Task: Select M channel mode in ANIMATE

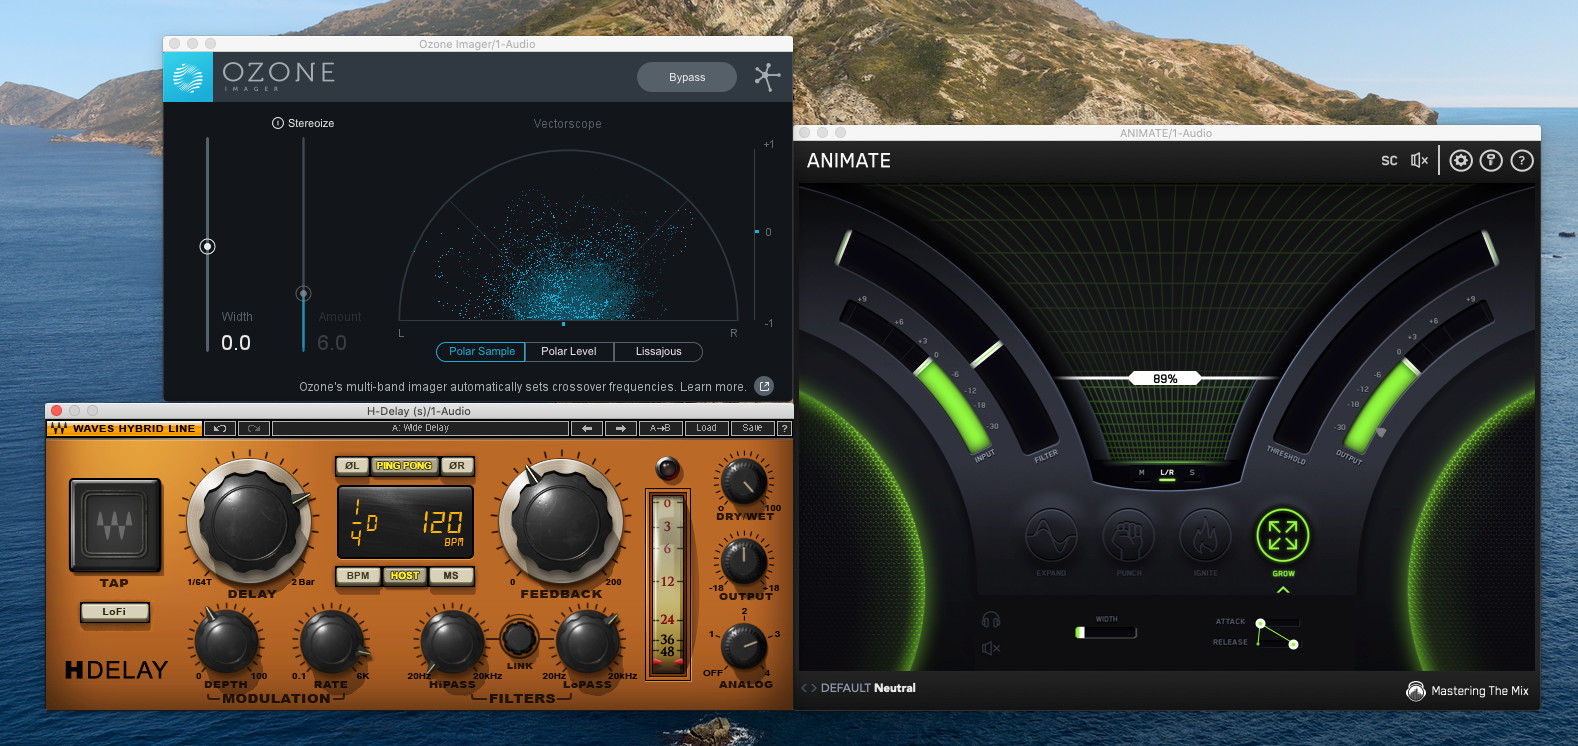Action: pyautogui.click(x=1141, y=473)
